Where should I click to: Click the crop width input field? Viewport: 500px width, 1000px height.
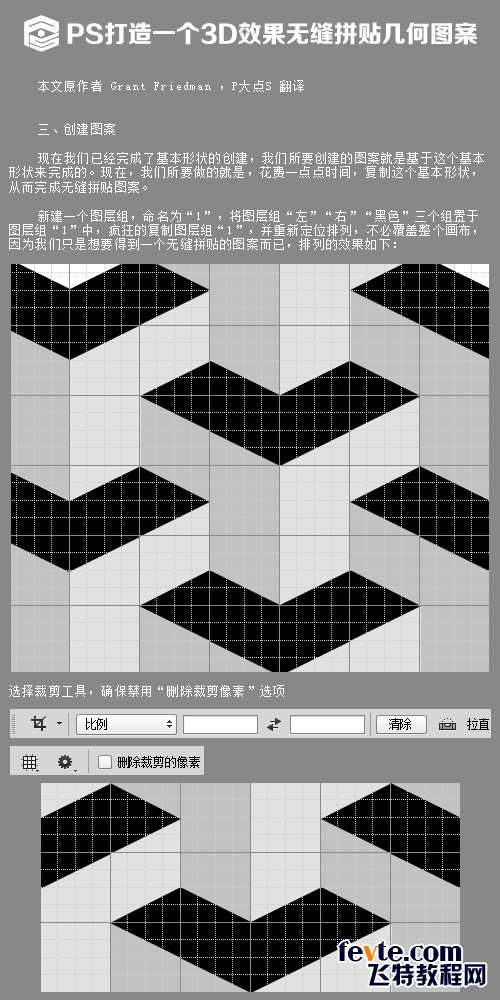point(221,724)
